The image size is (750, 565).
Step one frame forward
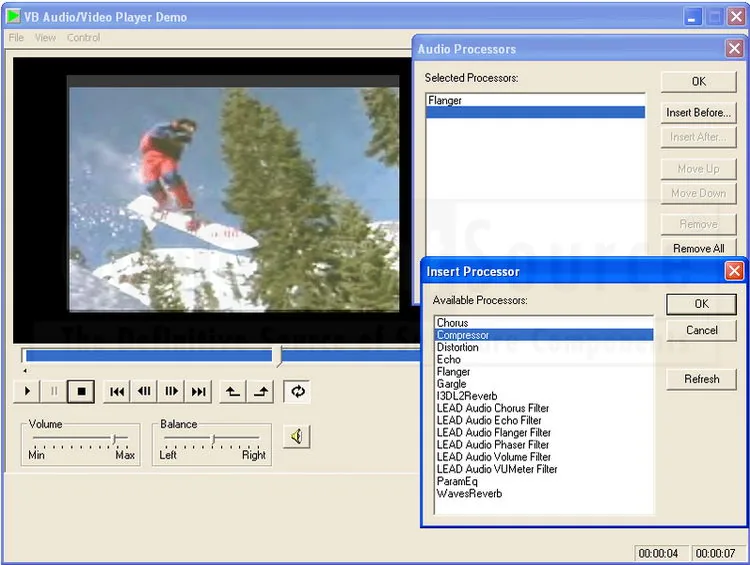pos(171,391)
